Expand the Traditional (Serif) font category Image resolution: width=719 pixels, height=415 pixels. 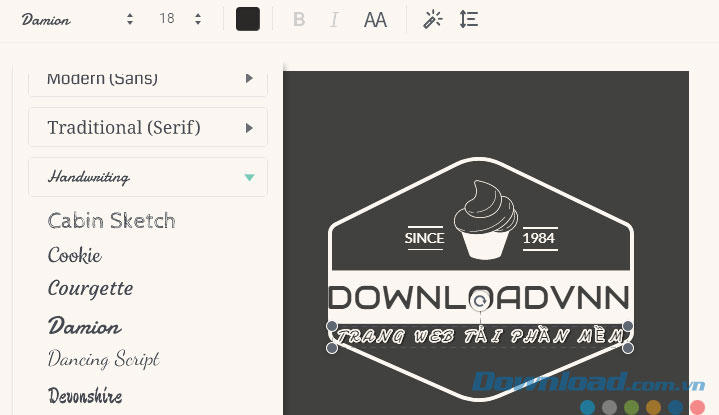(x=148, y=128)
